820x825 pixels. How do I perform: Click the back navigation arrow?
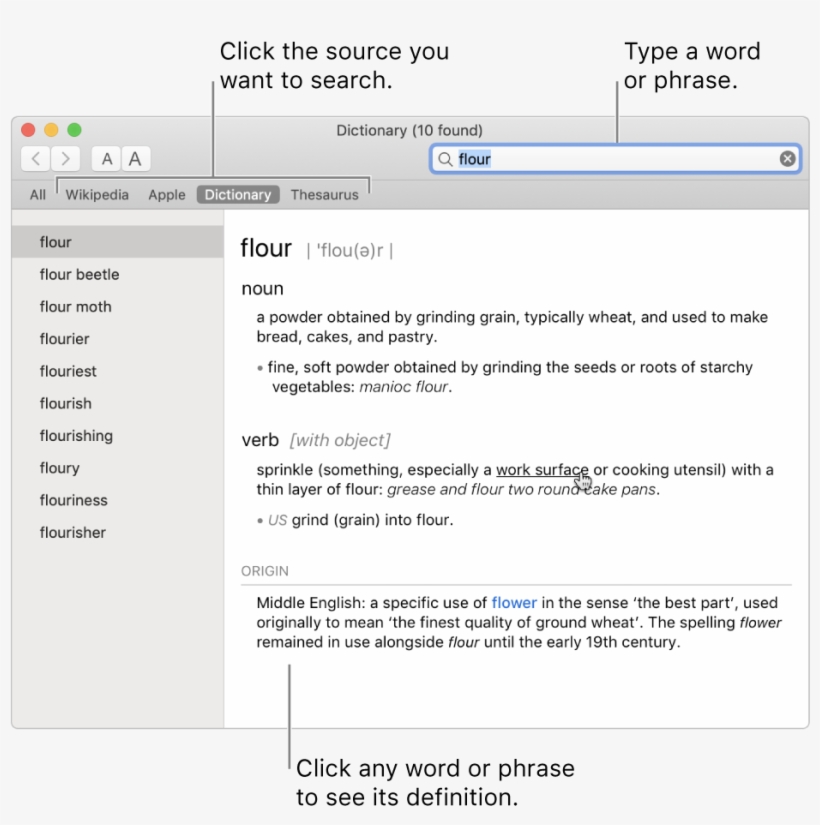pyautogui.click(x=35, y=158)
